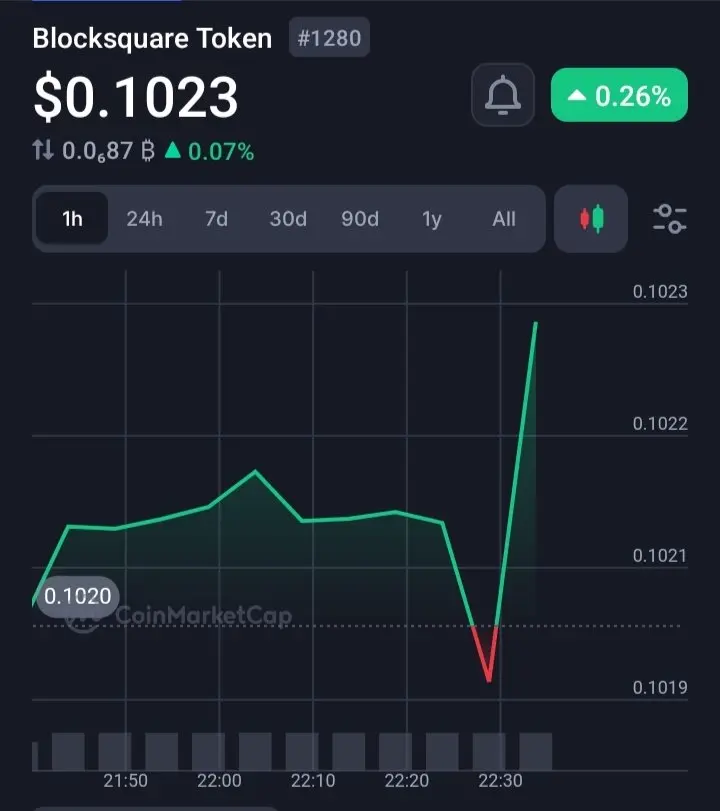Viewport: 720px width, 811px height.
Task: Tap the 0.1021 price axis label
Action: point(660,555)
